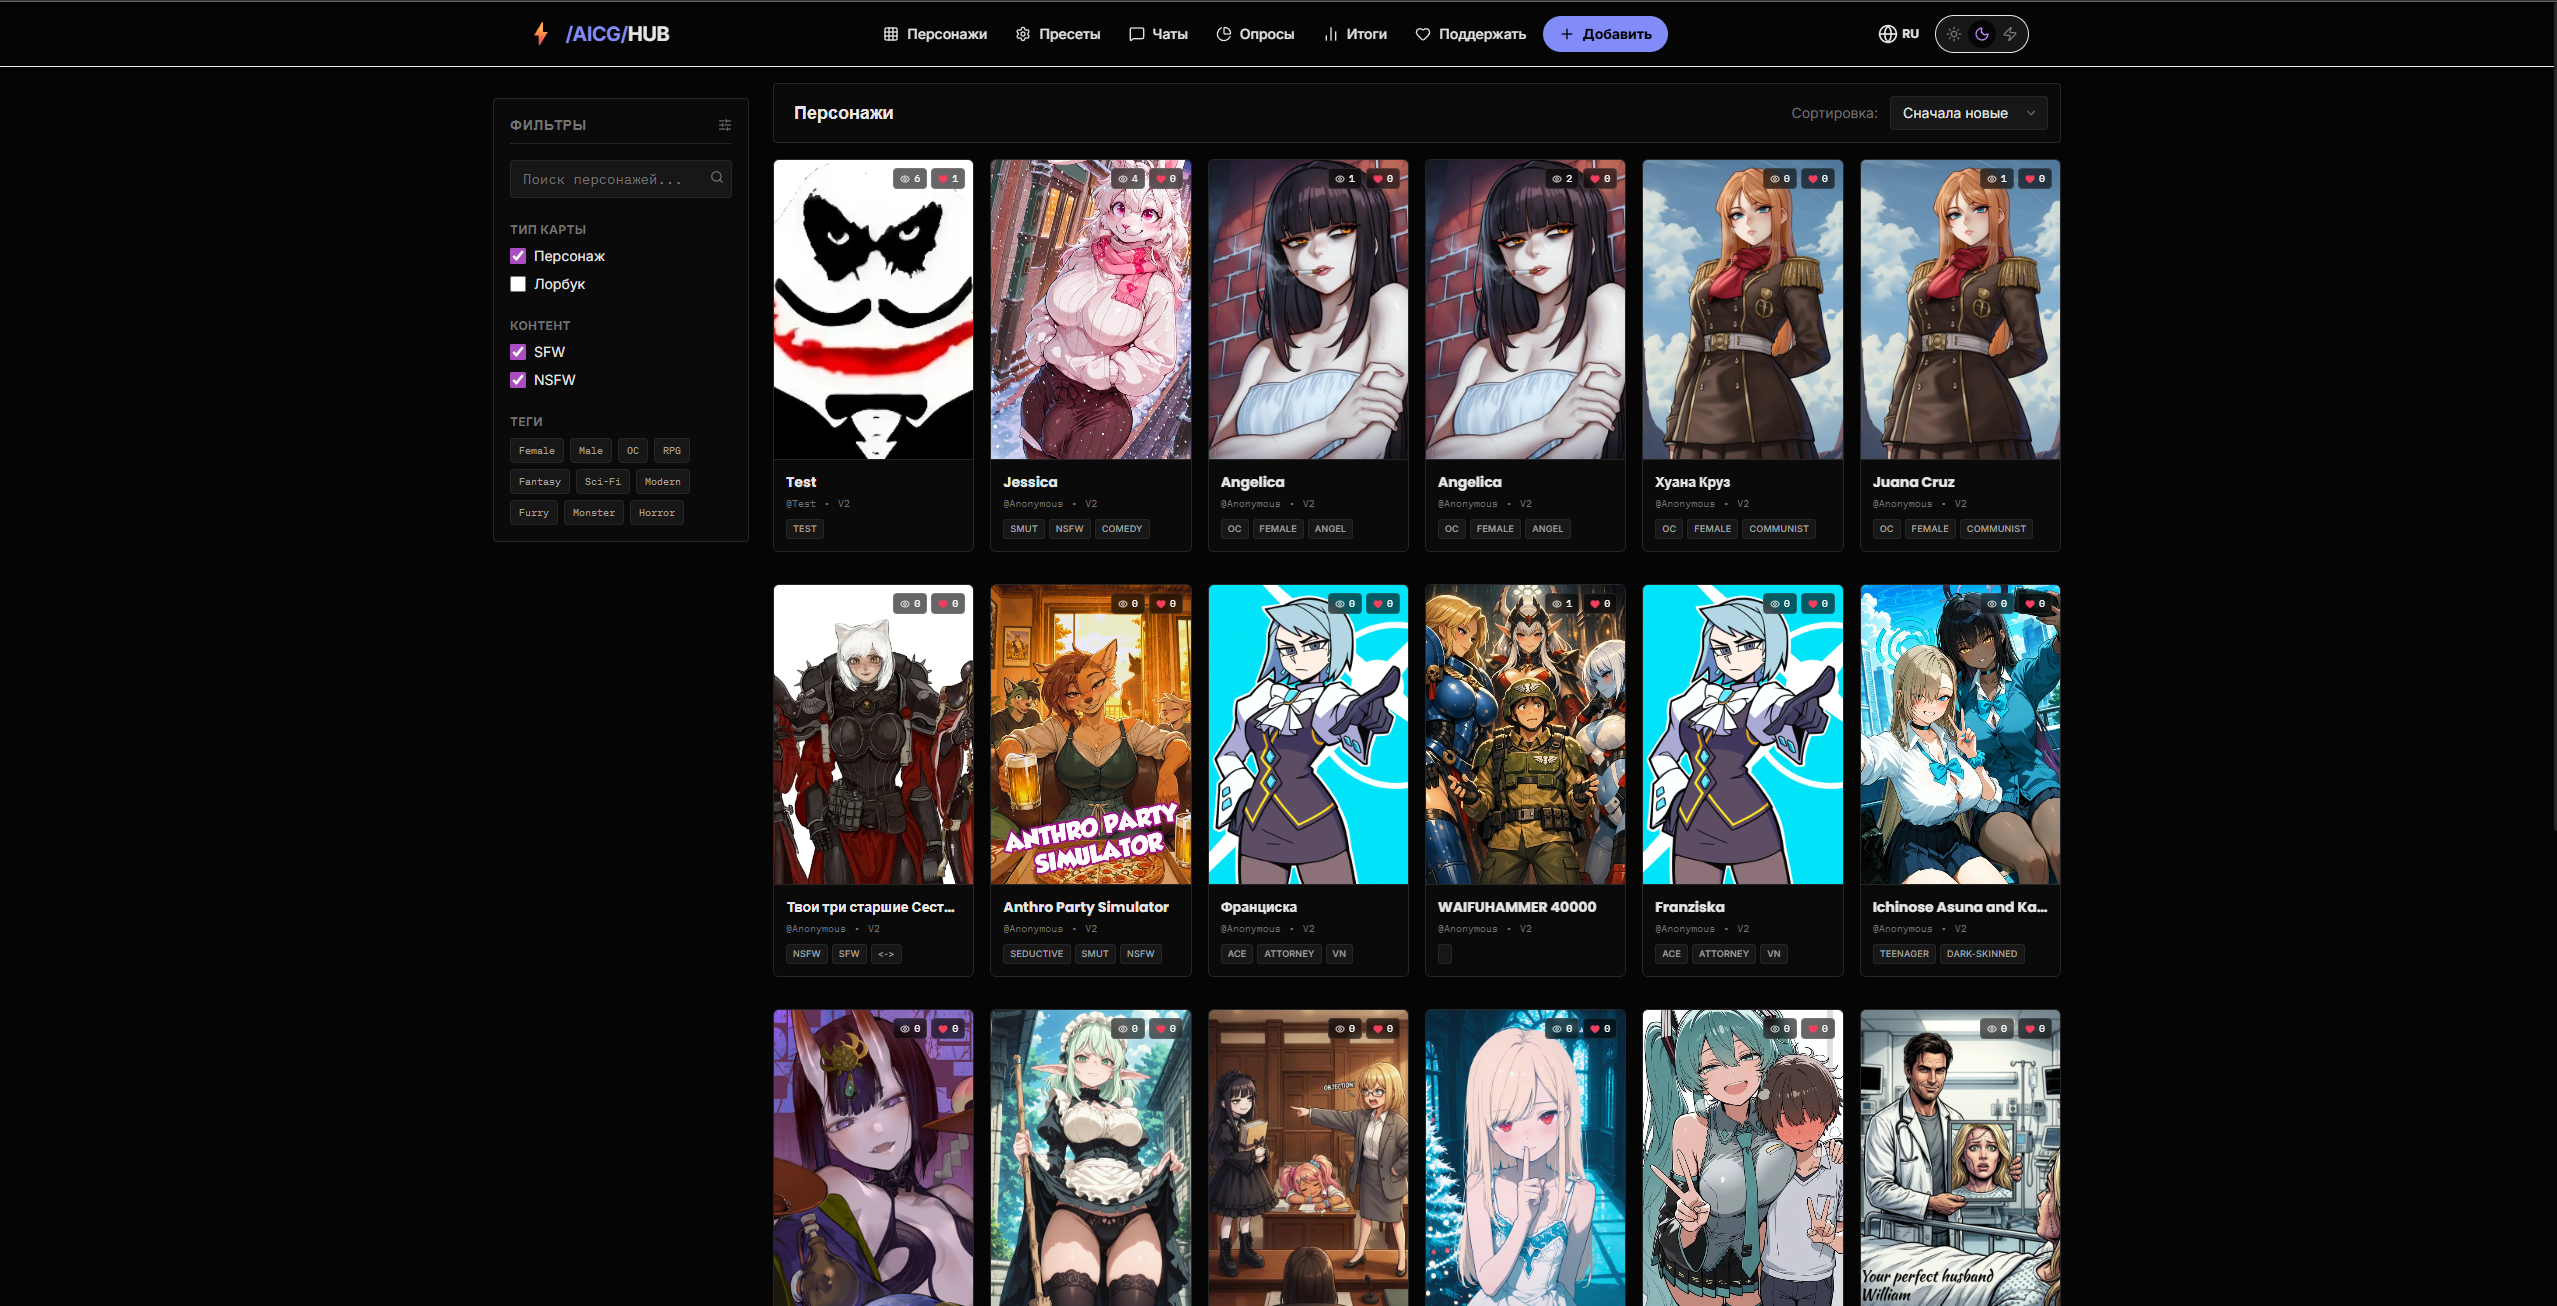Click the globe RU language icon
The width and height of the screenshot is (2557, 1306).
1887,34
